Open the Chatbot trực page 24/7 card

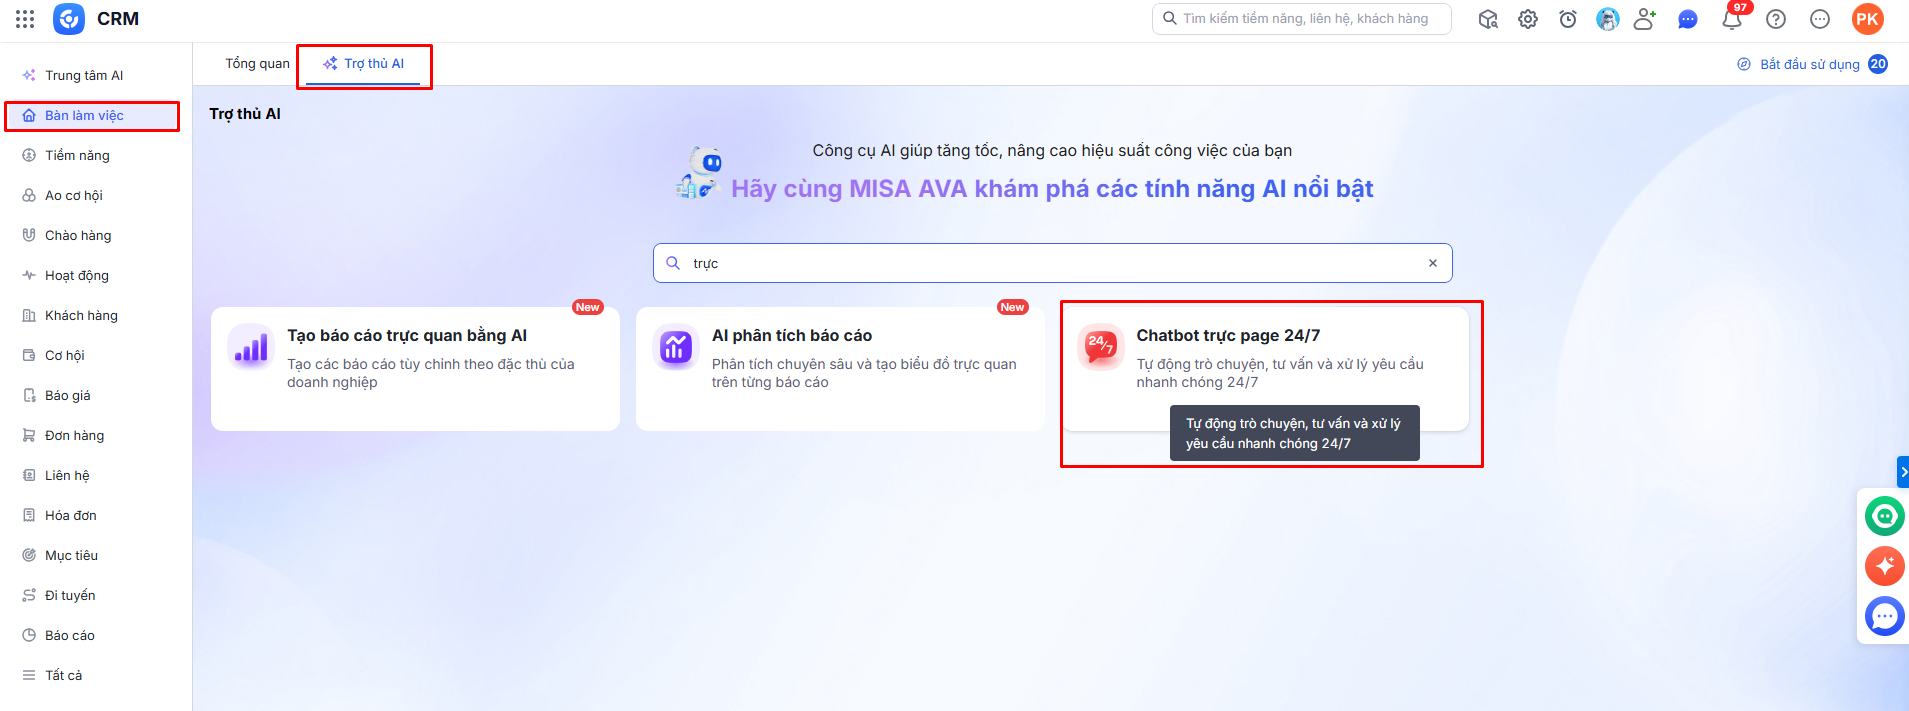click(x=1265, y=368)
